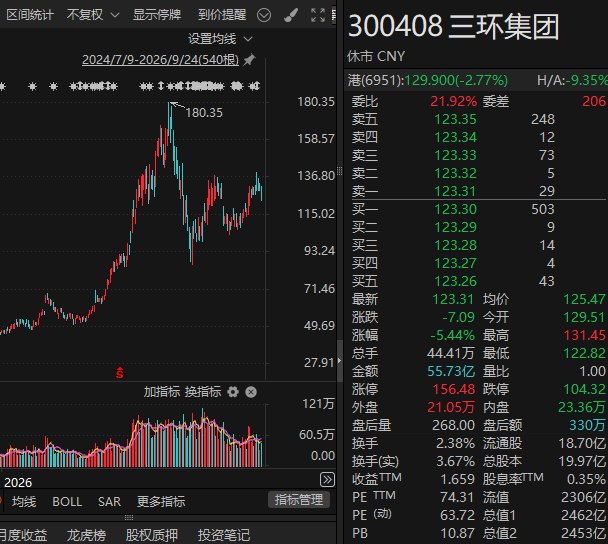Open the date range 2024/7/9-2026/9/24 link
The width and height of the screenshot is (608, 544).
160,60
